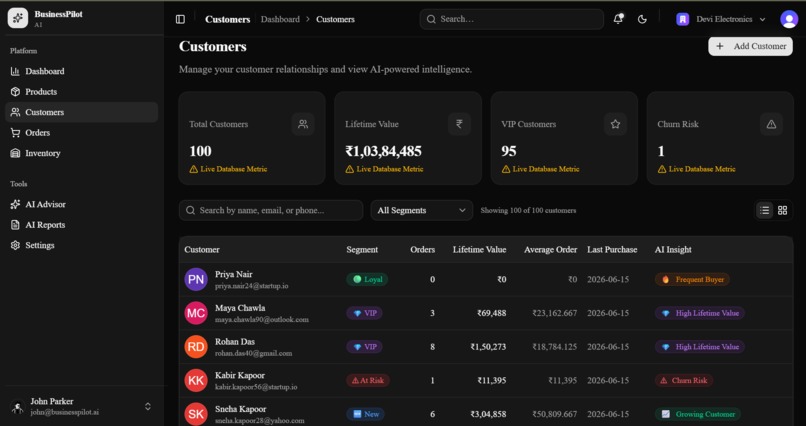
Task: Click the At Risk segment badge
Action: pyautogui.click(x=368, y=381)
